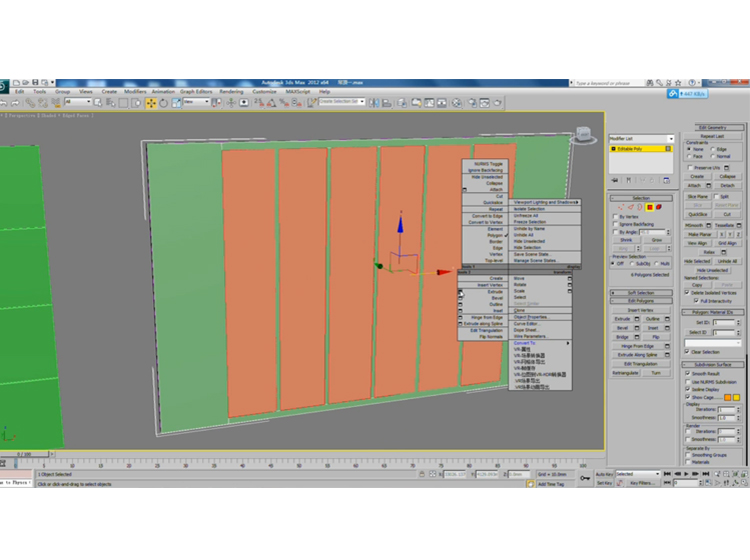Click the Redo arrow icon
This screenshot has height=560, width=750.
(x=15, y=103)
